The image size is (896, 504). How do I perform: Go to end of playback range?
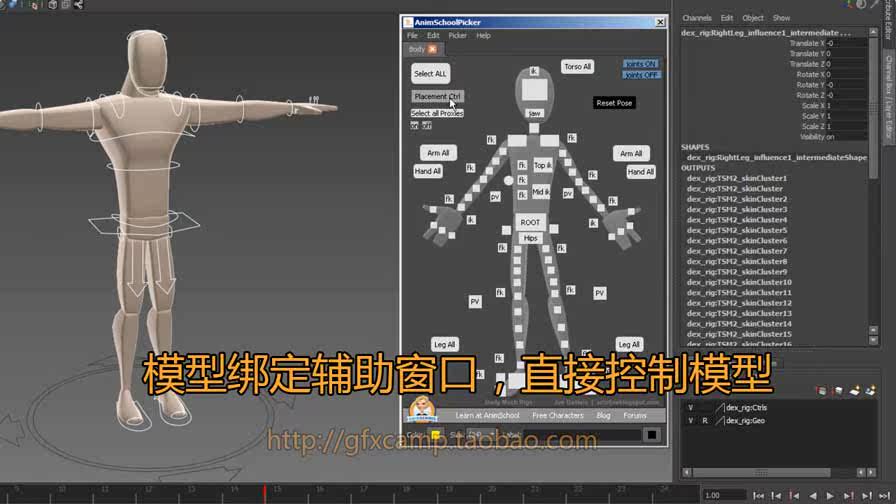point(885,496)
